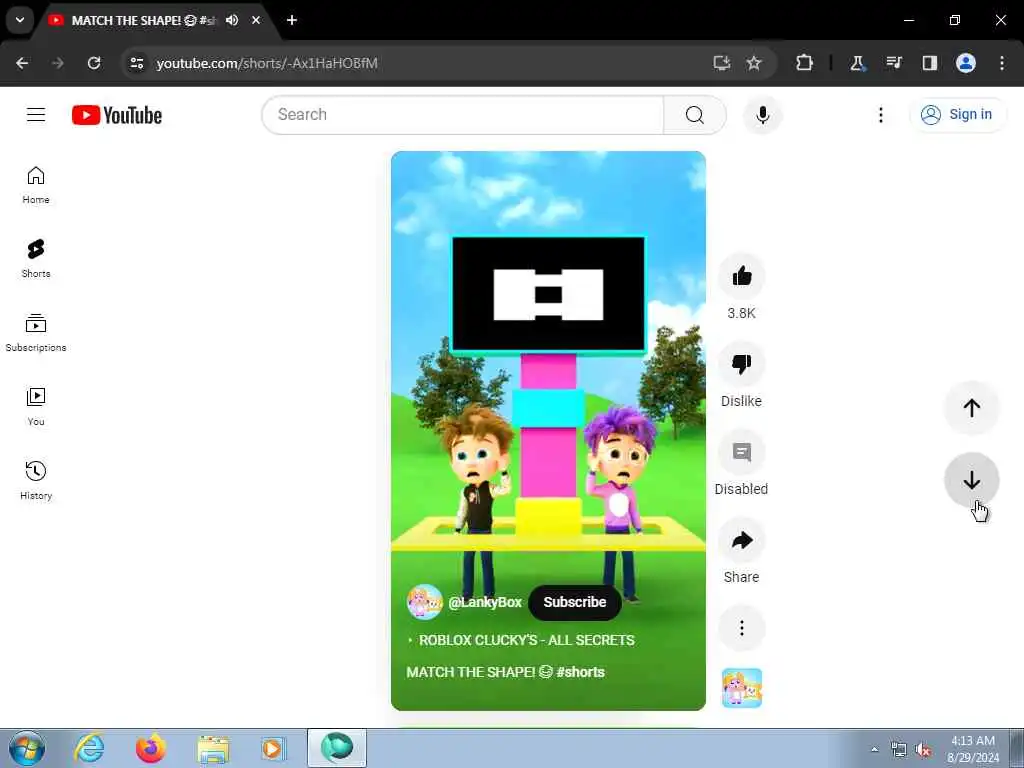The width and height of the screenshot is (1024, 768).
Task: Start voice search with microphone icon
Action: tap(762, 115)
